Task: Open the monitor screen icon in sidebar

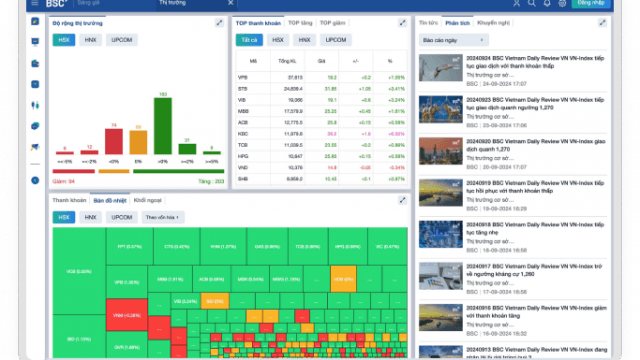Action: (x=35, y=42)
